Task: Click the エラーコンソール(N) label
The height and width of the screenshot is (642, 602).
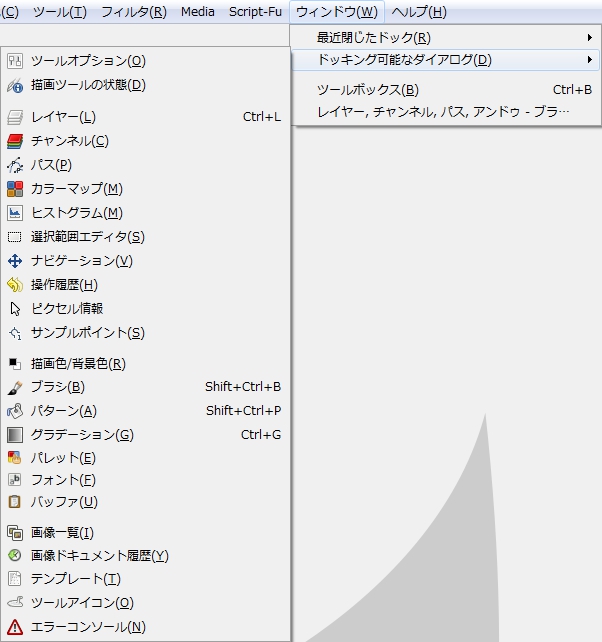Action: click(88, 627)
